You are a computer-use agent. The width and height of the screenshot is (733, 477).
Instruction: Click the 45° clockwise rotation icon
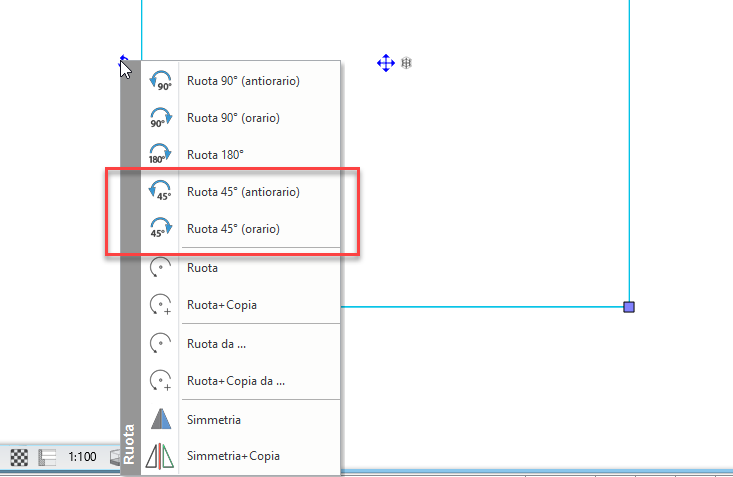coord(160,228)
